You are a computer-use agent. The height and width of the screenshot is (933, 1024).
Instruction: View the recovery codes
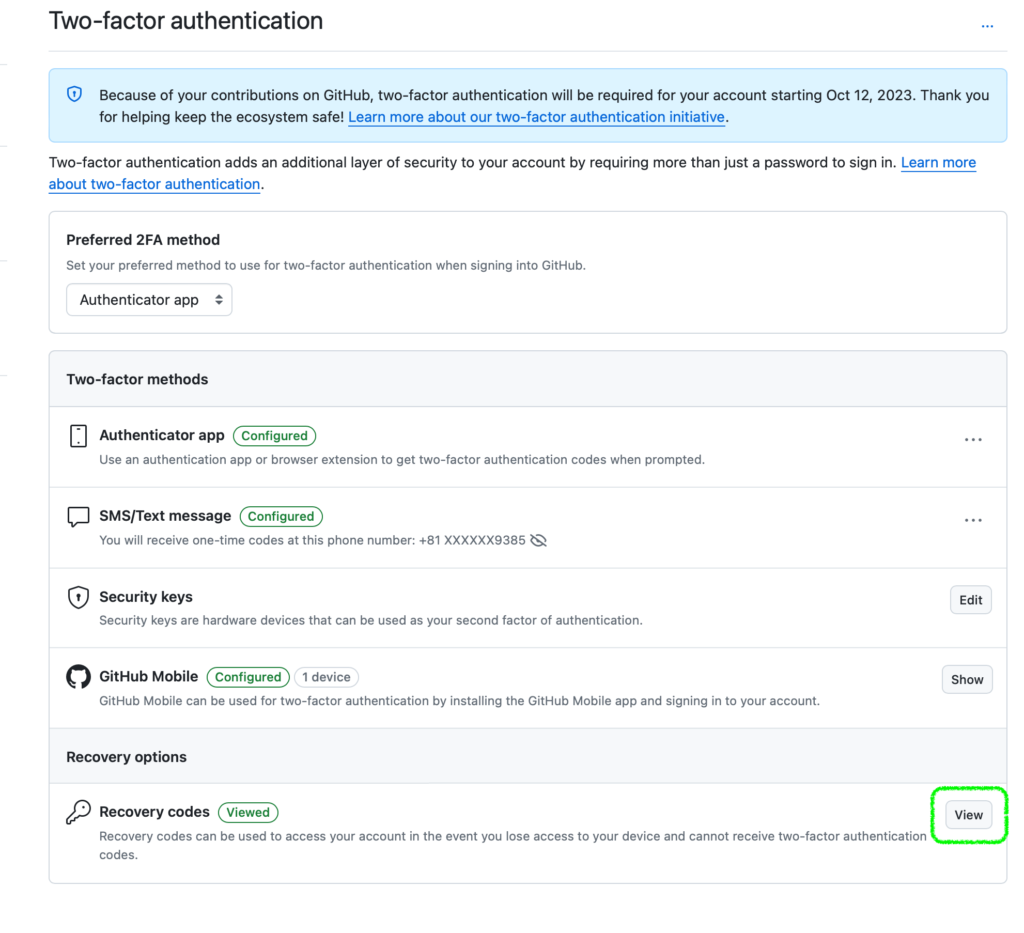pyautogui.click(x=968, y=815)
